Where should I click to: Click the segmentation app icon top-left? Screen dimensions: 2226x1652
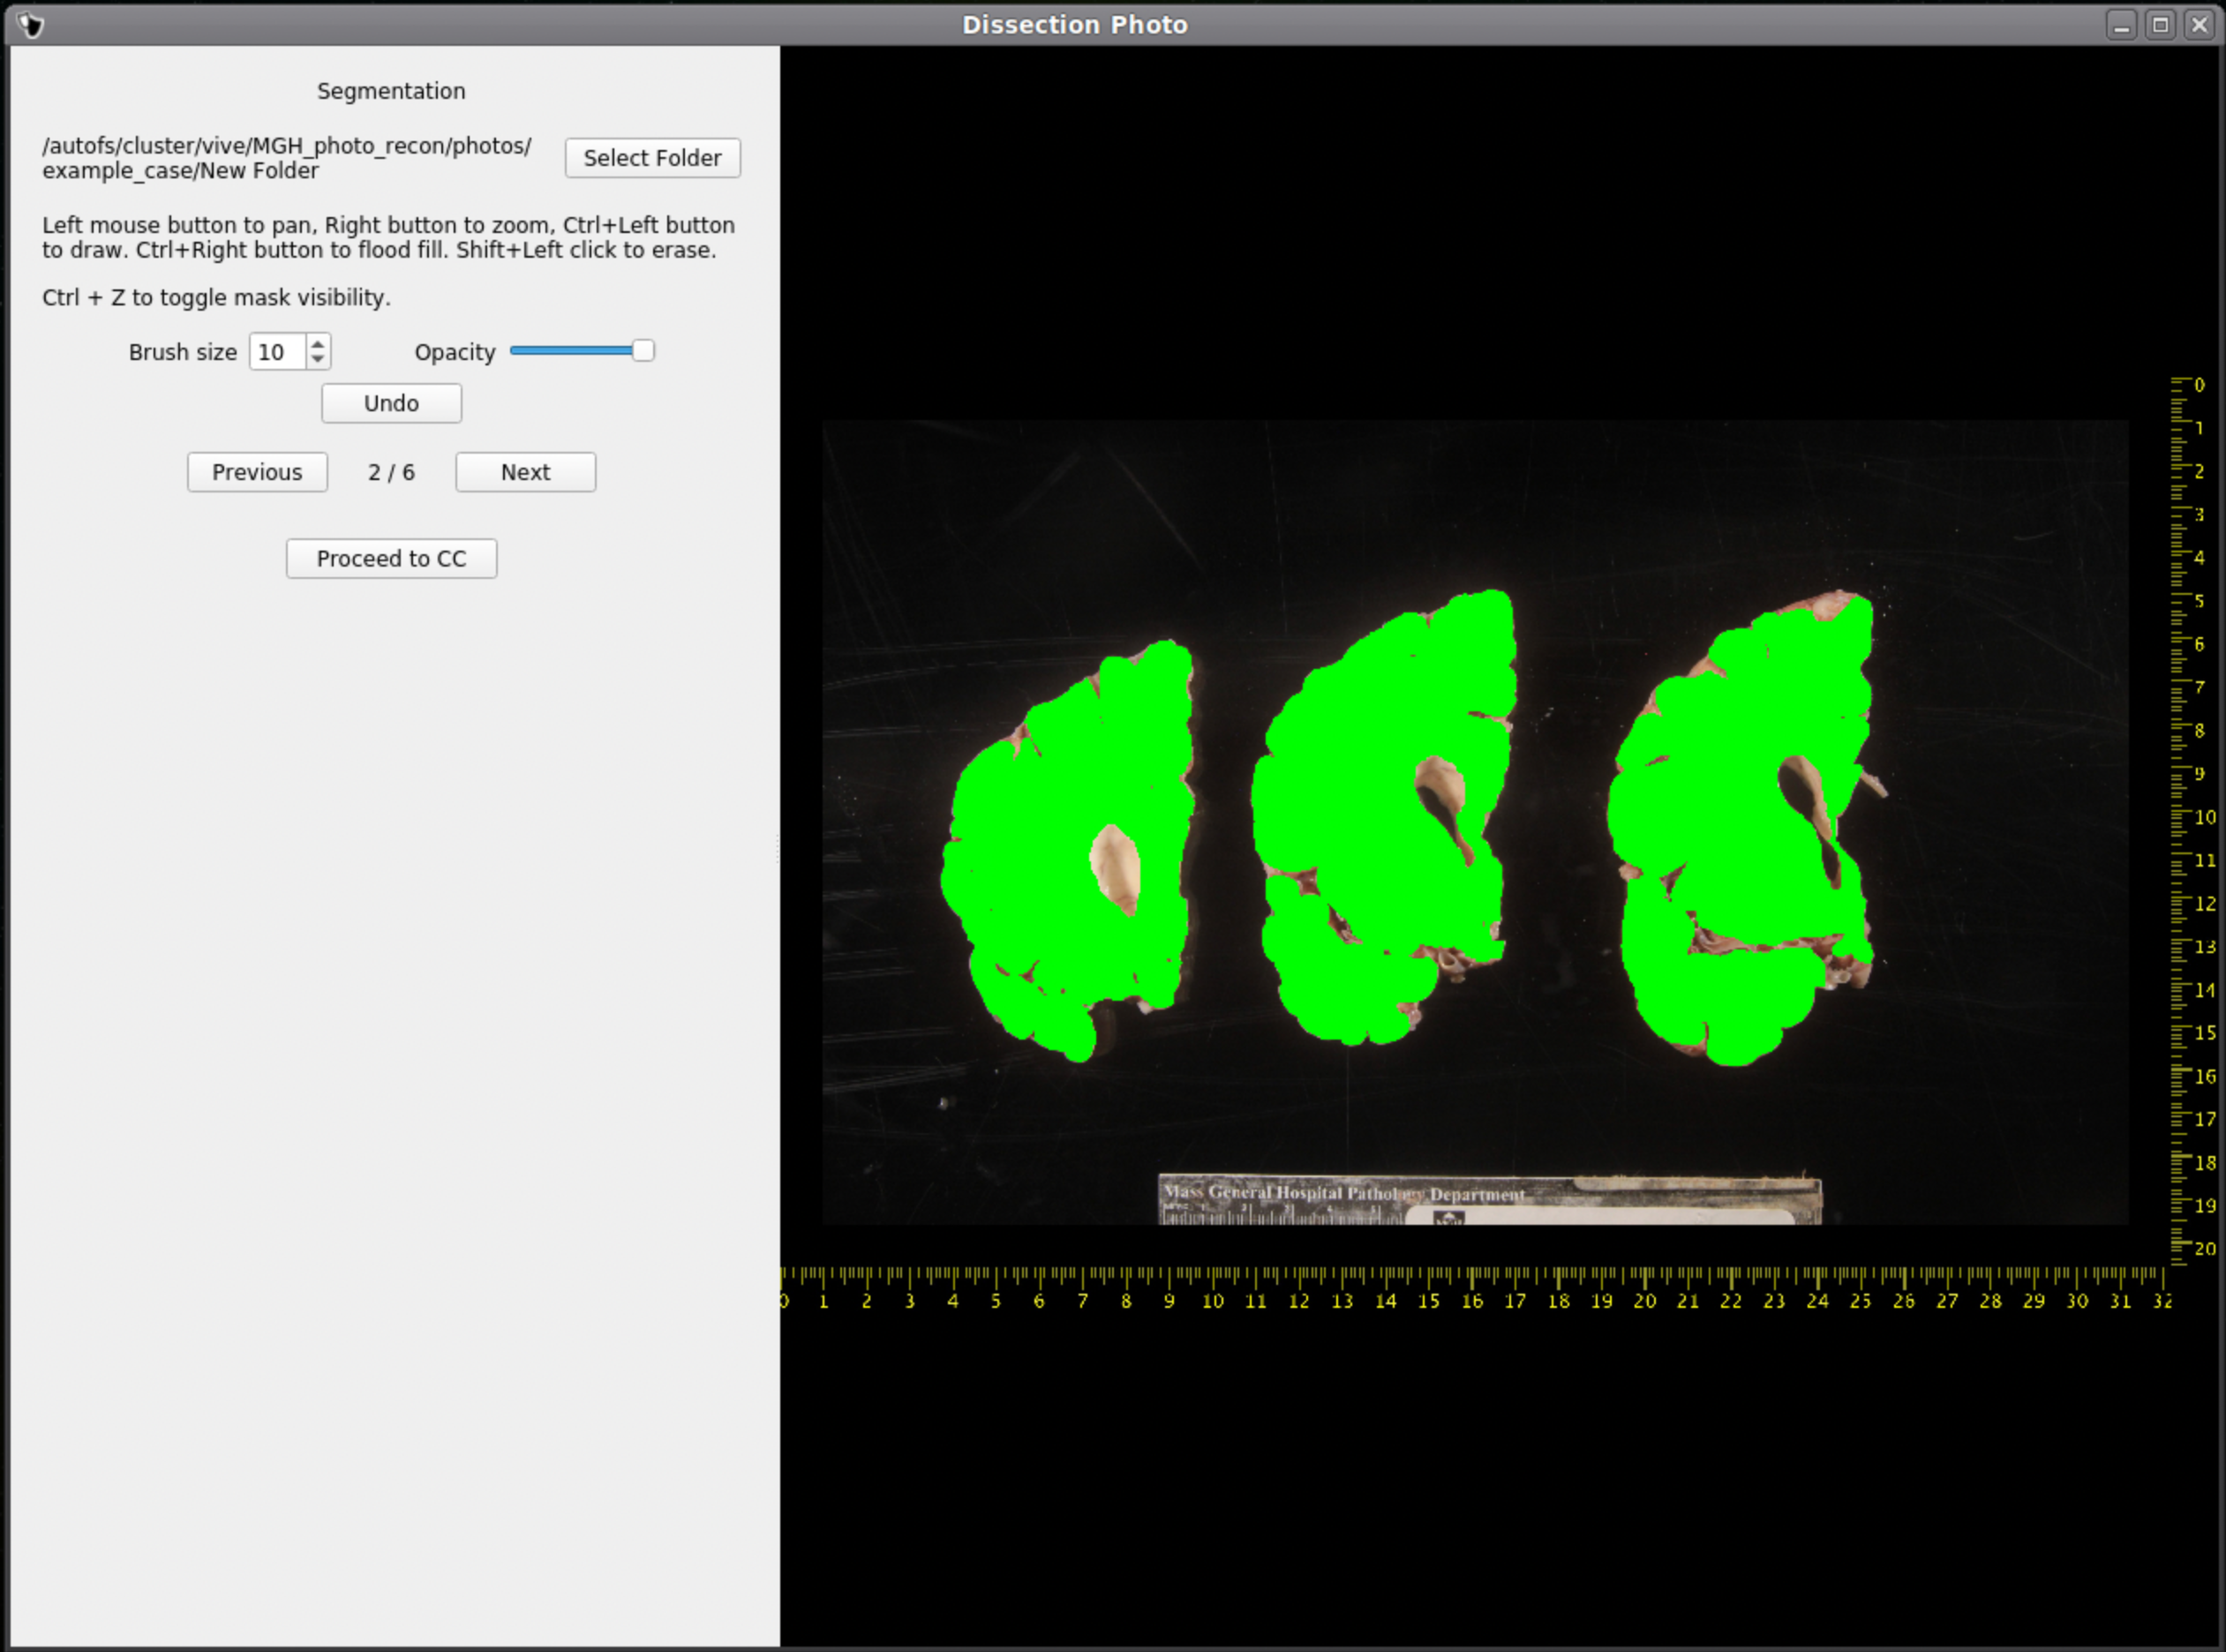point(29,25)
